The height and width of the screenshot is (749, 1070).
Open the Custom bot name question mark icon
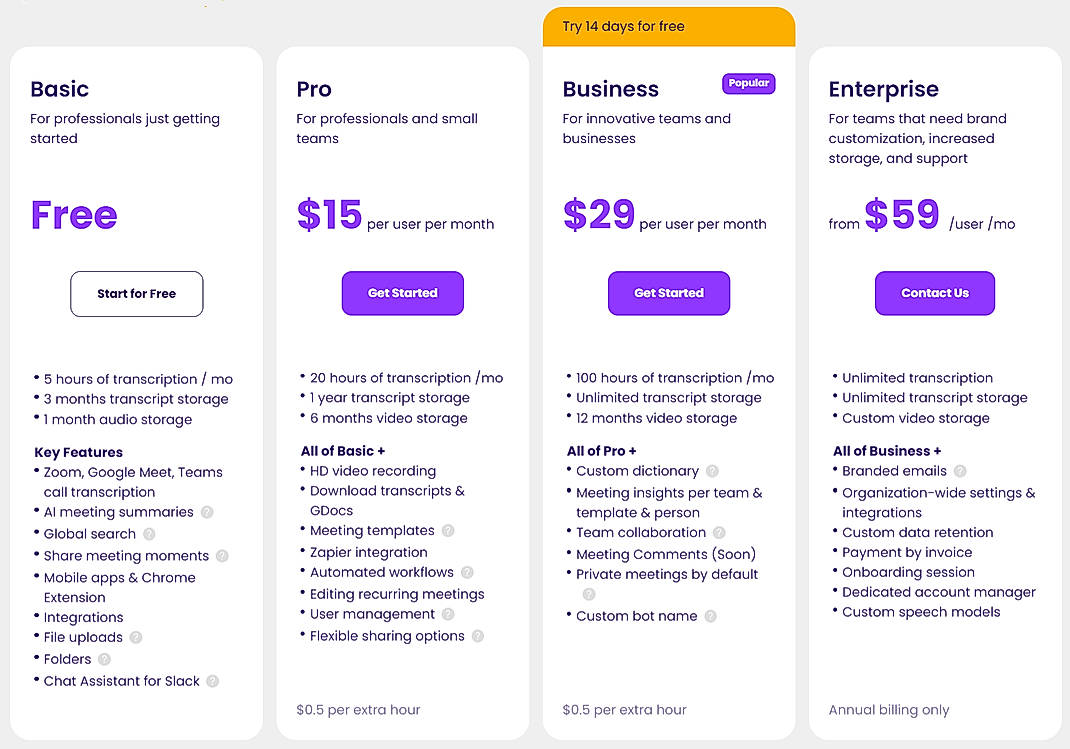(x=710, y=616)
